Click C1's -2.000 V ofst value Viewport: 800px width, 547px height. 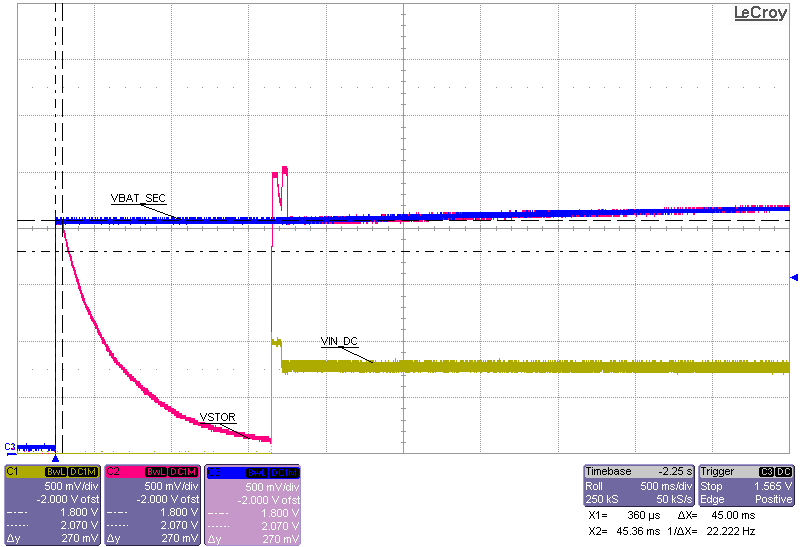(67, 499)
